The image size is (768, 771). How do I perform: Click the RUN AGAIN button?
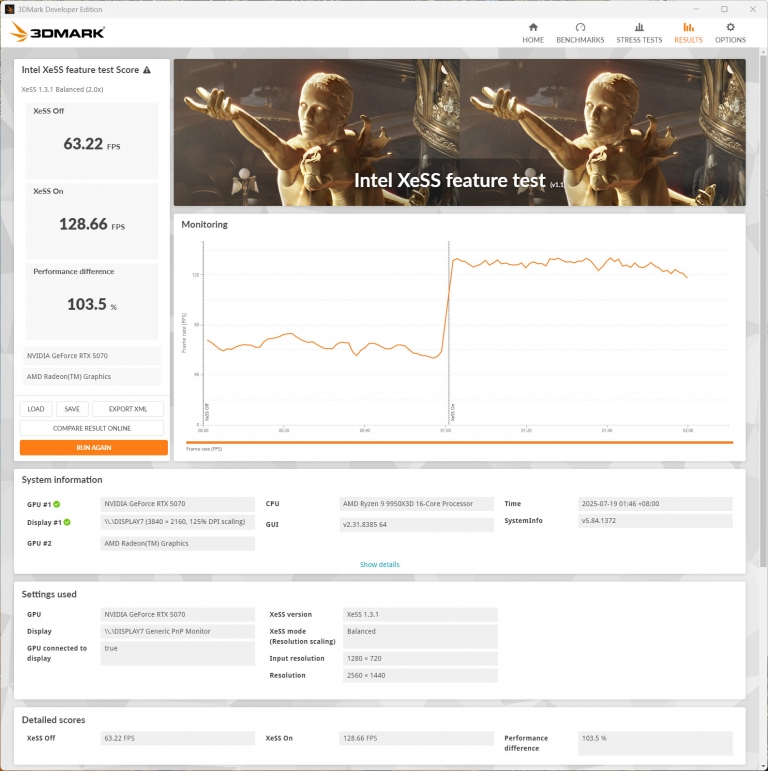pos(93,447)
